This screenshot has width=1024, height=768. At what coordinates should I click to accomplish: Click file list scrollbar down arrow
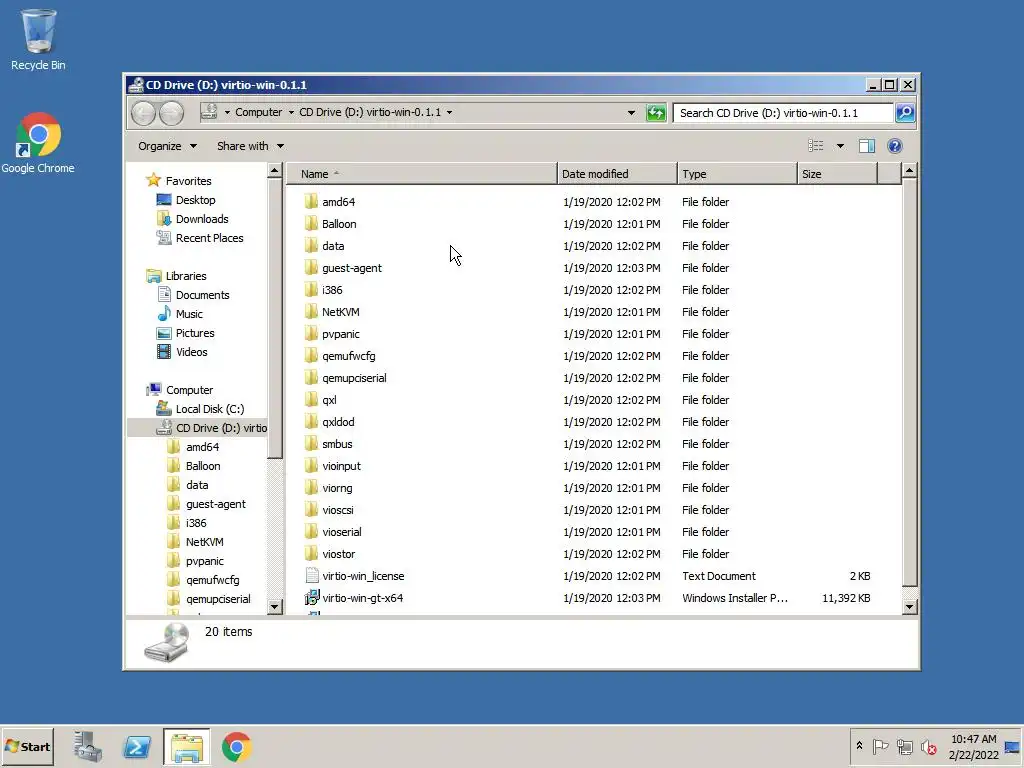[909, 607]
